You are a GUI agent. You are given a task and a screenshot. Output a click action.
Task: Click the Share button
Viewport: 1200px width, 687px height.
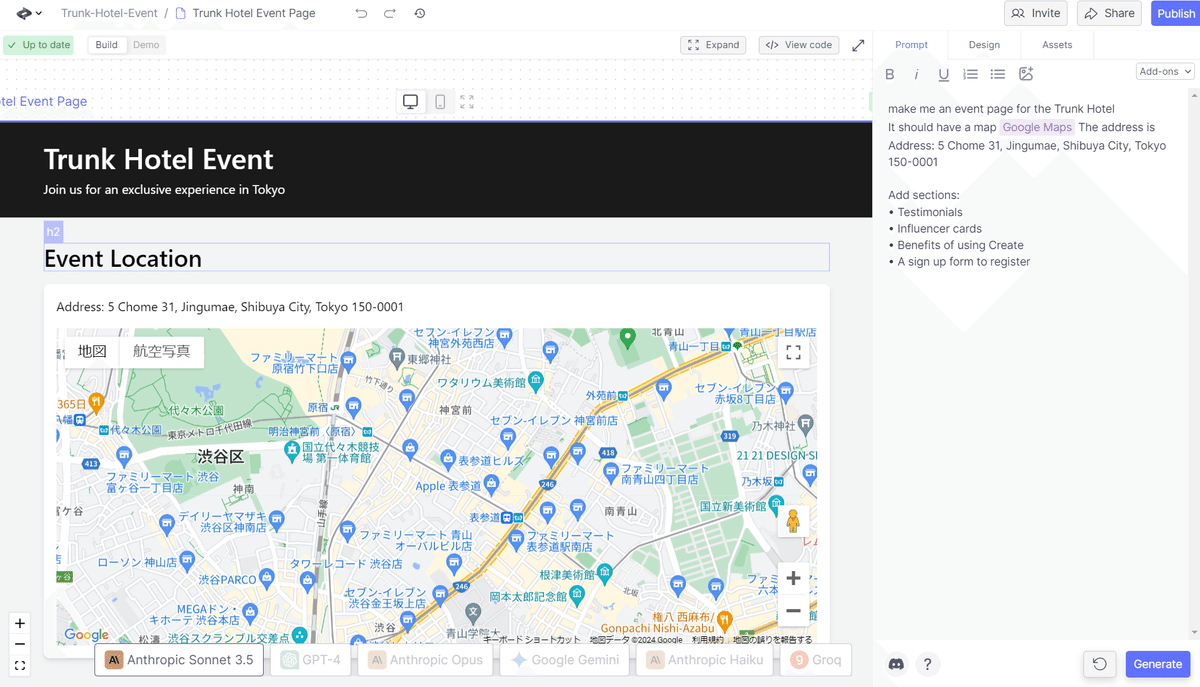[x=1109, y=13]
